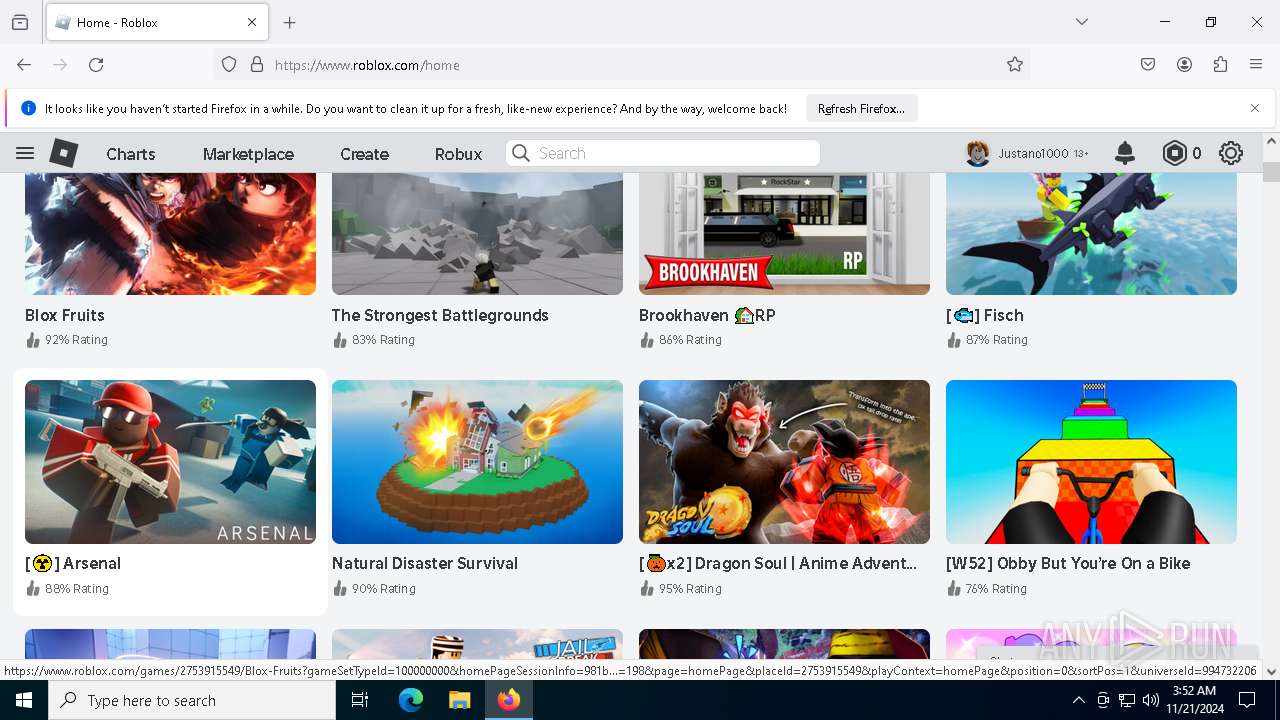Open Obby But You're On a Bike title
This screenshot has height=720, width=1280.
point(1068,563)
